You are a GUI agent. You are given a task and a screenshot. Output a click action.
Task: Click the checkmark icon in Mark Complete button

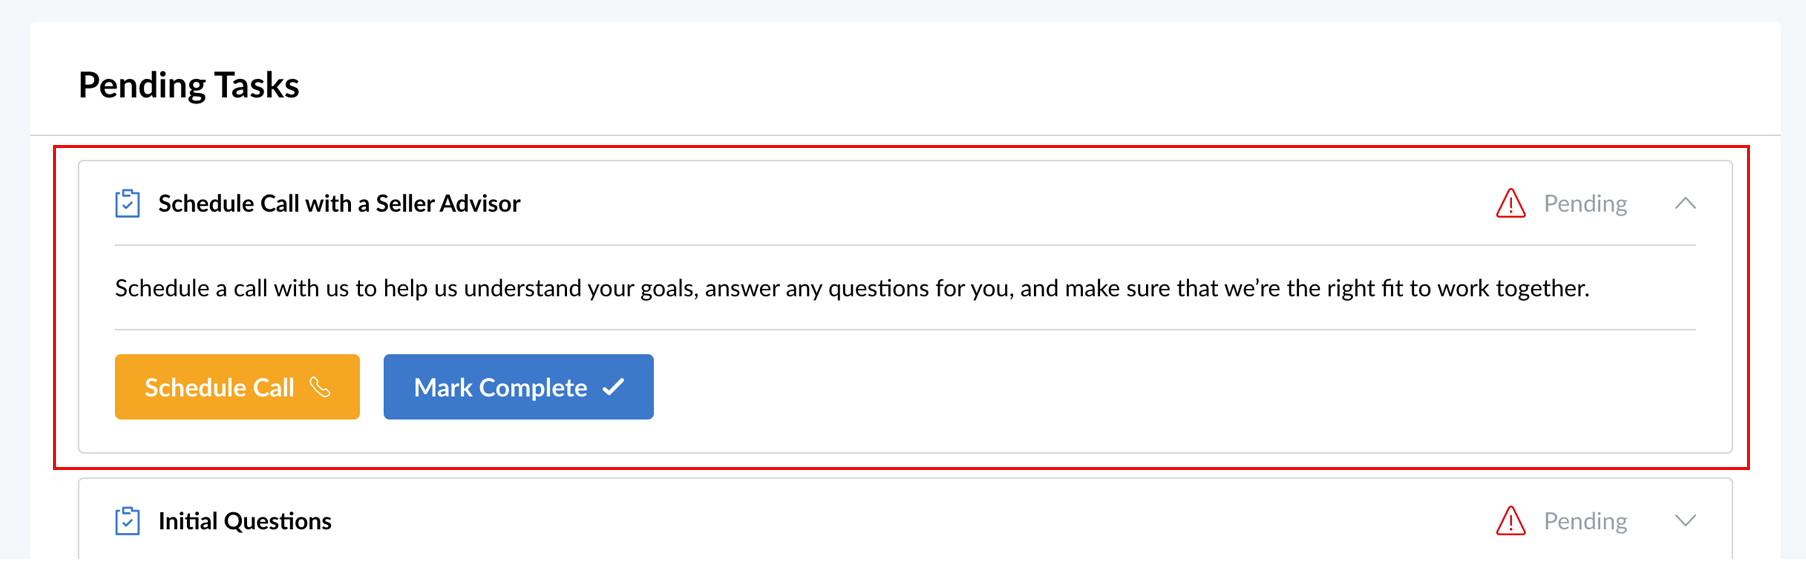(x=614, y=387)
